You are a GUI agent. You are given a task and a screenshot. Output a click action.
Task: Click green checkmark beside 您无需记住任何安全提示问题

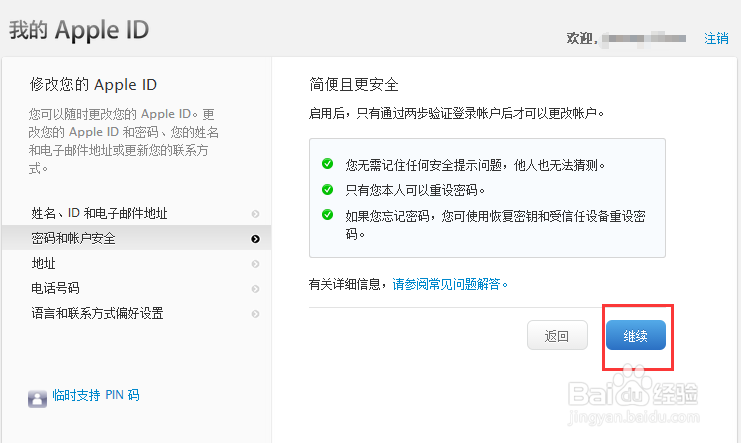[x=327, y=164]
